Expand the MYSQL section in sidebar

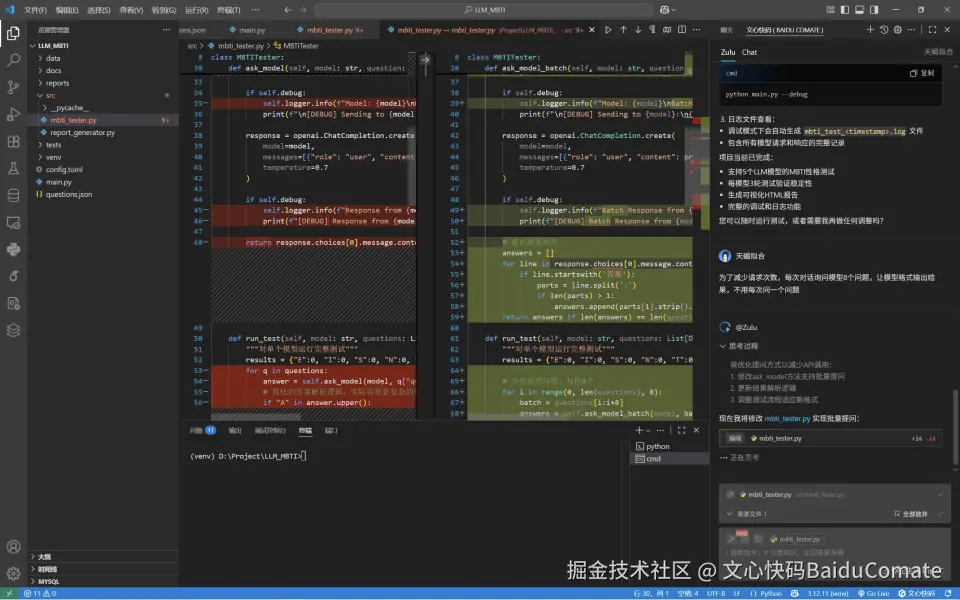click(x=48, y=581)
